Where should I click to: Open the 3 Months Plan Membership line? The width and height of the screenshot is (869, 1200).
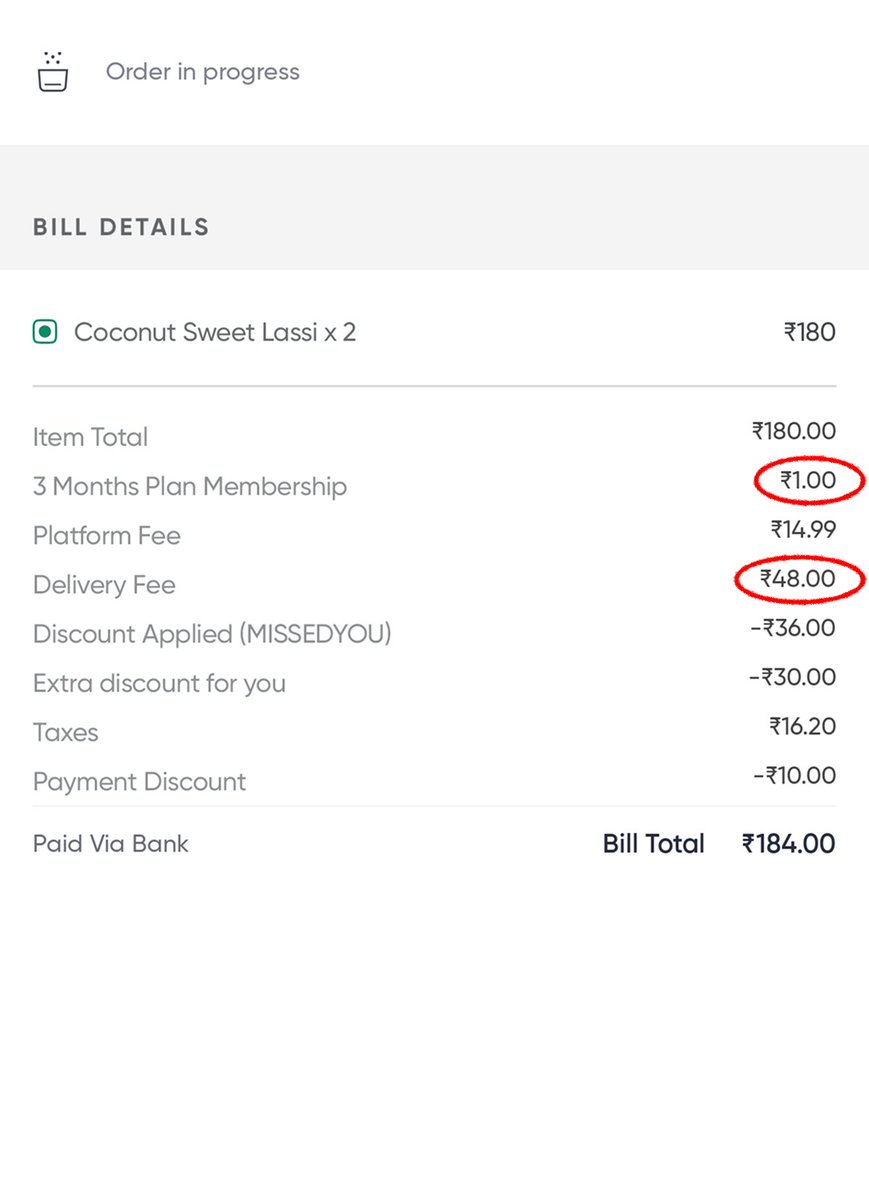tap(190, 486)
